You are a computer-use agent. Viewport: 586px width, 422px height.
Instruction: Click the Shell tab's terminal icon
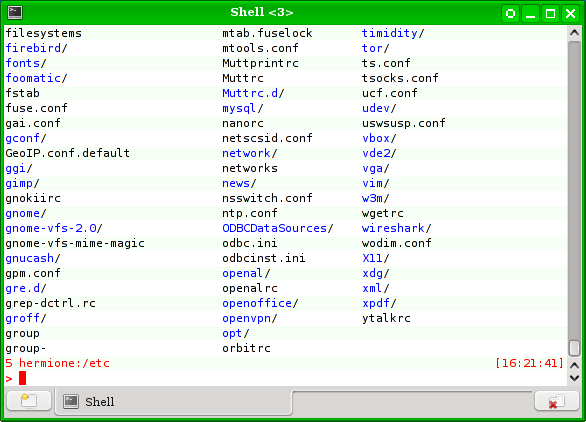(71, 402)
